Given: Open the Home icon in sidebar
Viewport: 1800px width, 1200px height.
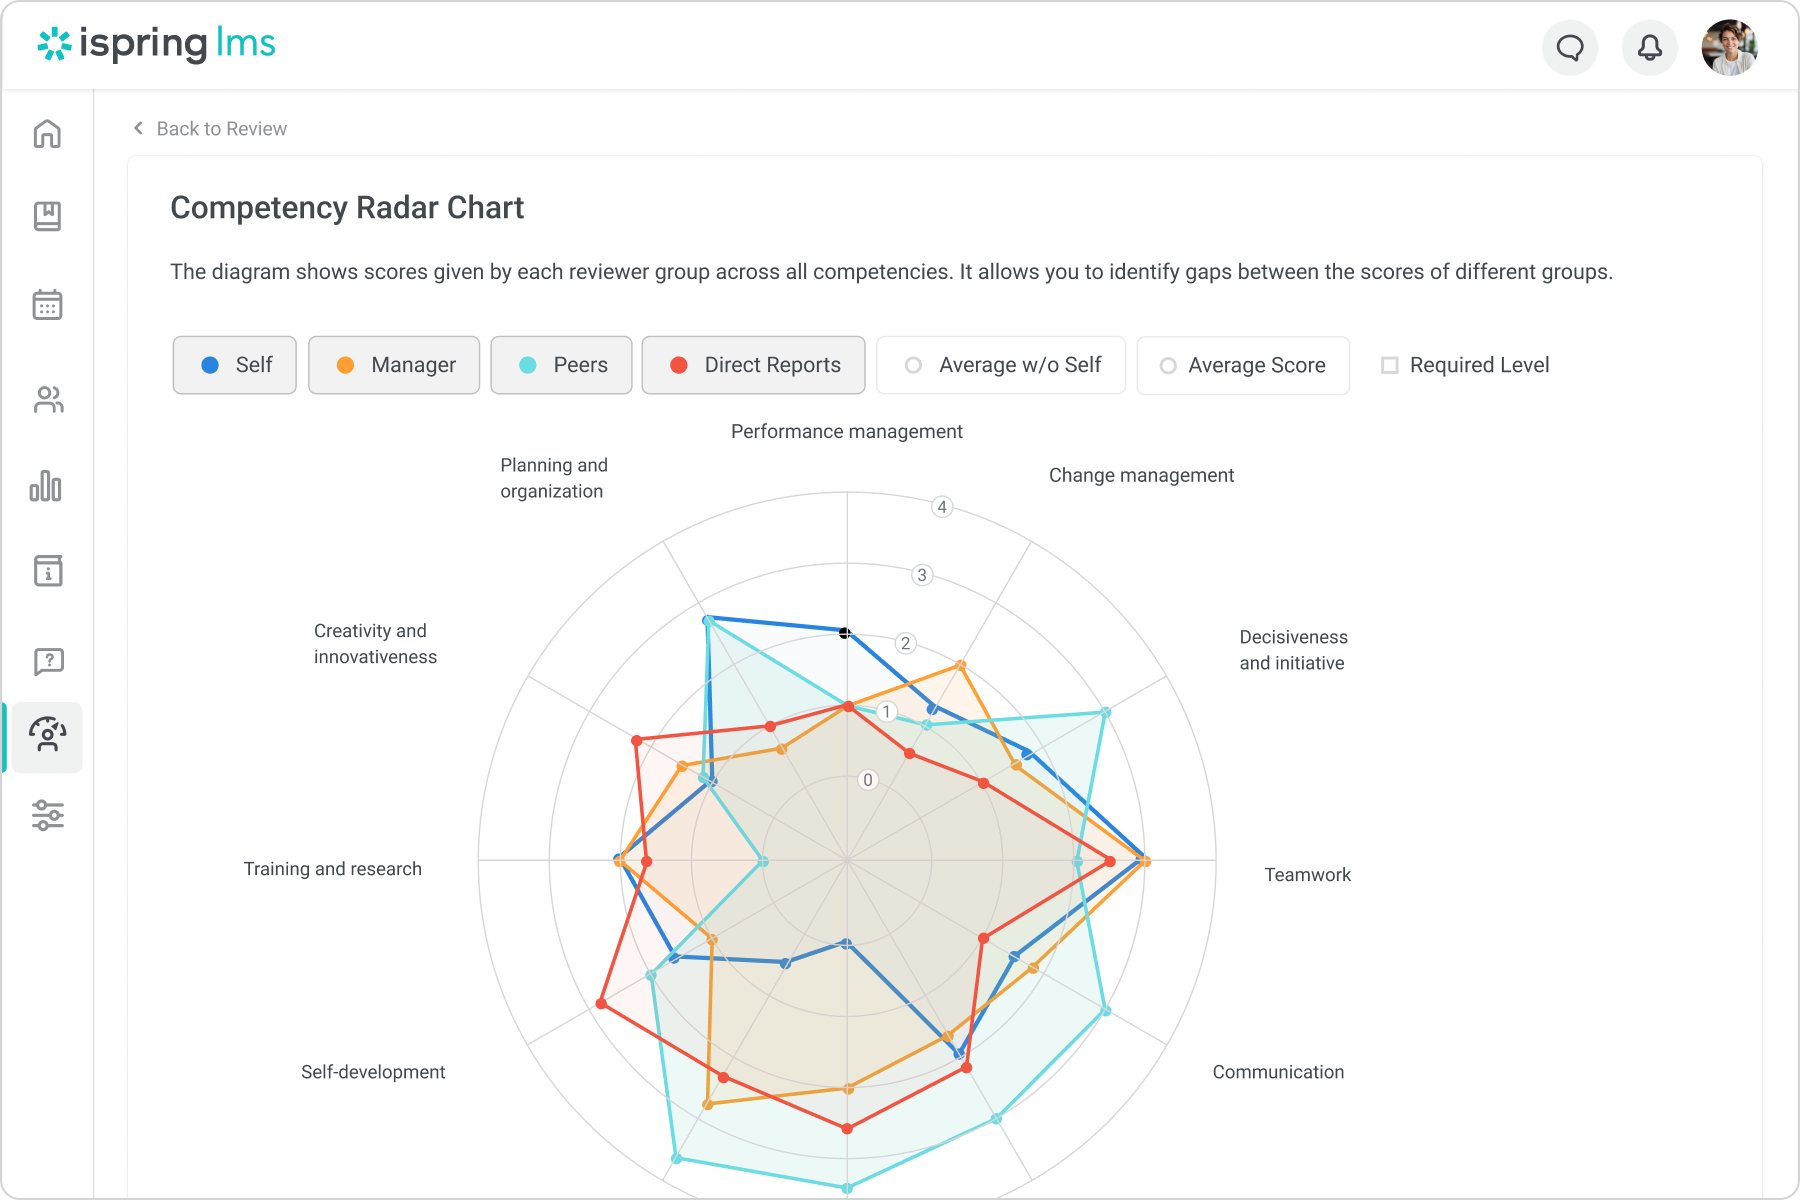Looking at the screenshot, I should tap(47, 134).
